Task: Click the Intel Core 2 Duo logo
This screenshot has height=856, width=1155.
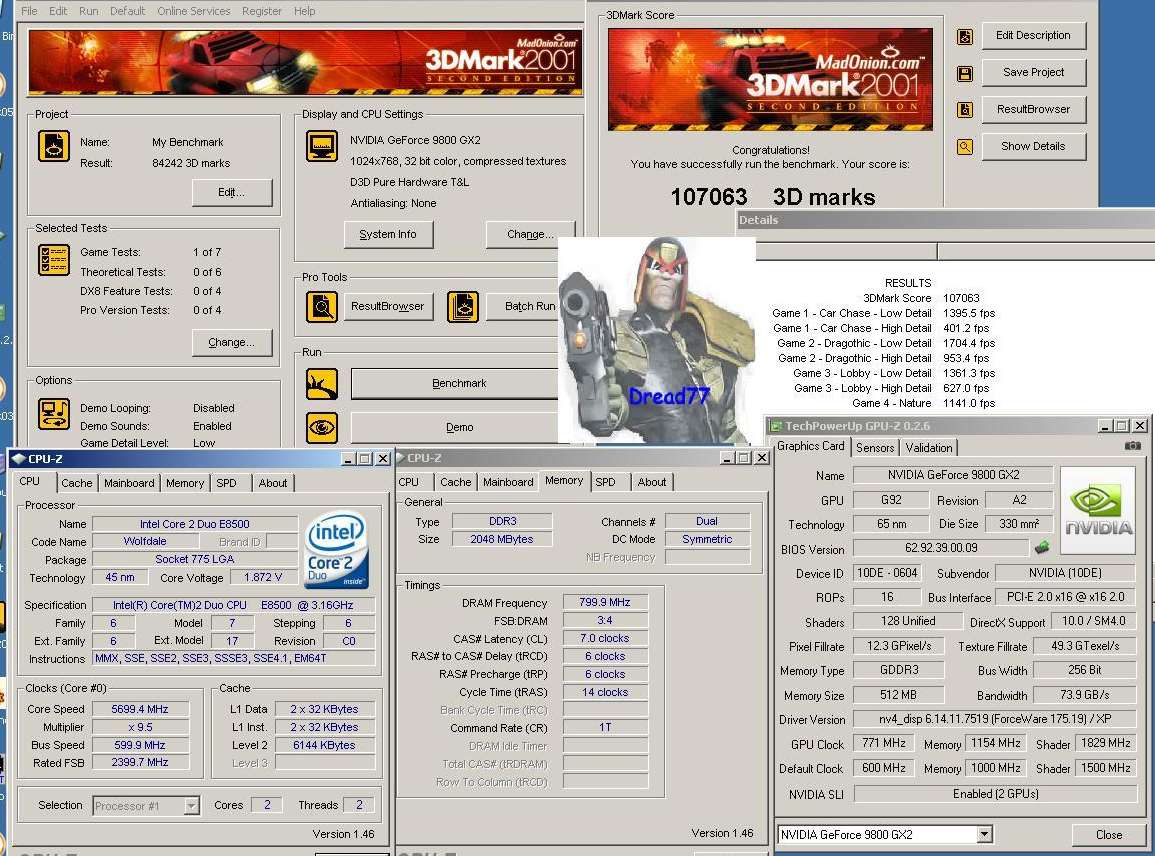Action: pos(337,550)
